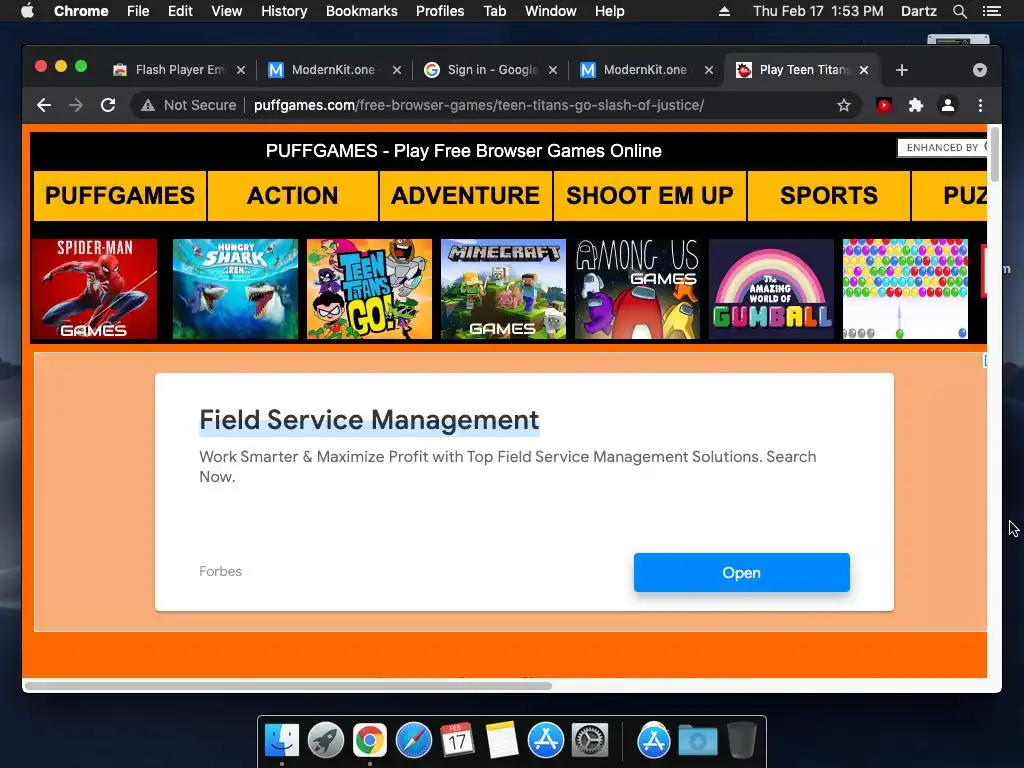Open Chrome's three-dot menu
The width and height of the screenshot is (1024, 768).
980,105
